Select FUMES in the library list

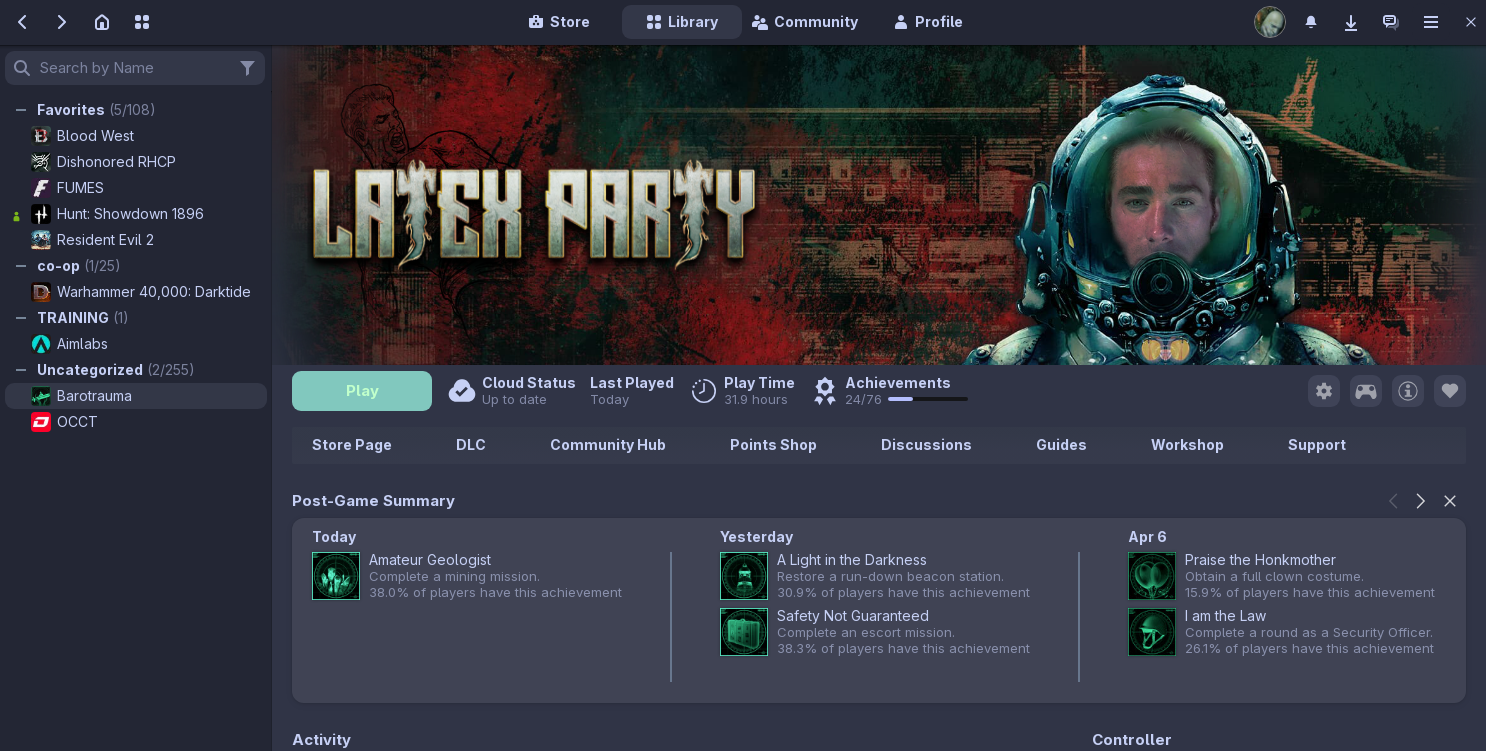point(136,188)
